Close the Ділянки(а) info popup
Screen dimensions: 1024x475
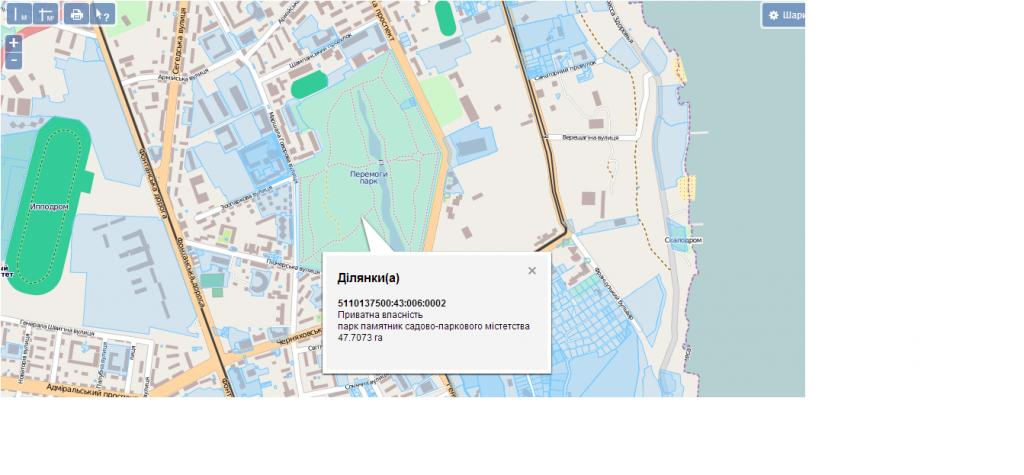[532, 270]
